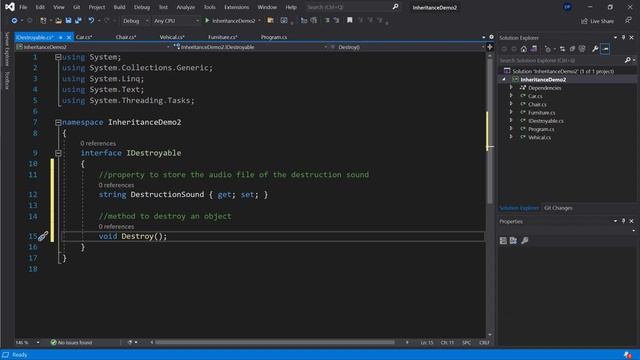Image resolution: width=640 pixels, height=360 pixels.
Task: Click the editor horizontal scrollbar
Action: (x=275, y=342)
